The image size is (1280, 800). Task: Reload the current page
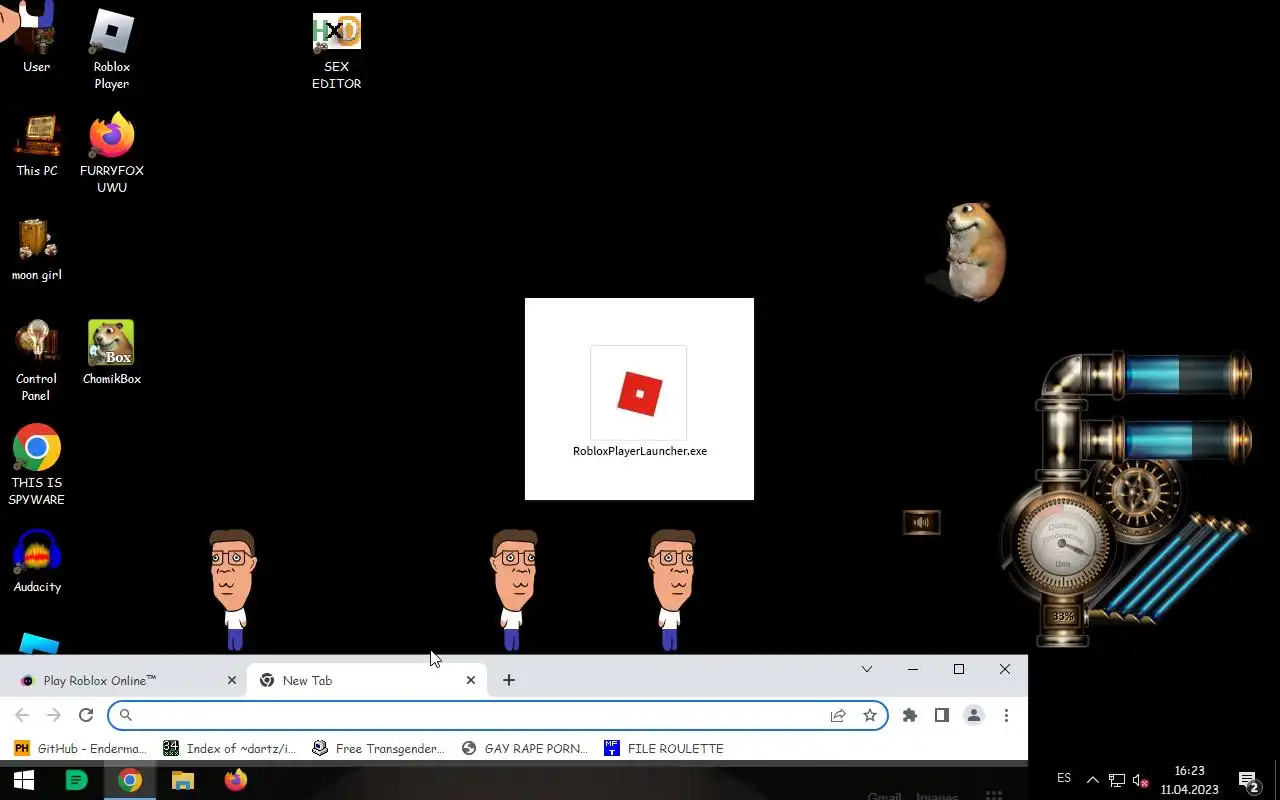pos(86,715)
